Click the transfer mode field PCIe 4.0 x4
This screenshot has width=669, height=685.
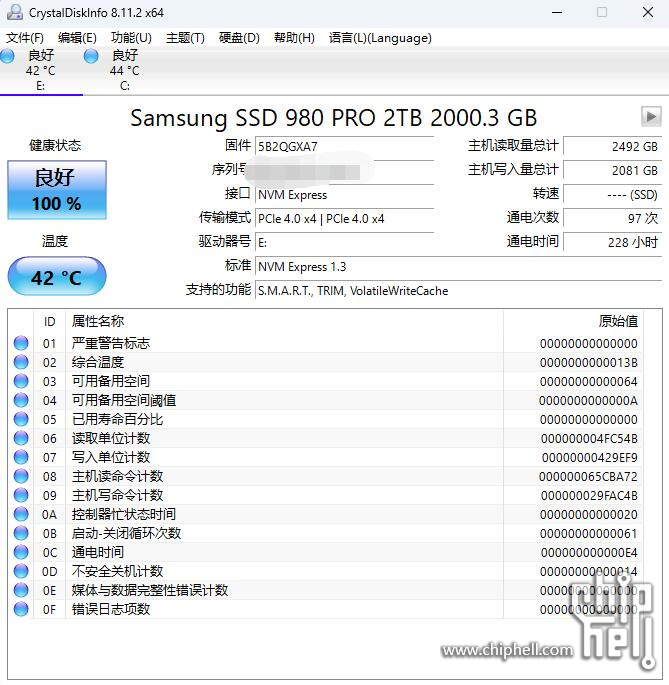point(344,218)
